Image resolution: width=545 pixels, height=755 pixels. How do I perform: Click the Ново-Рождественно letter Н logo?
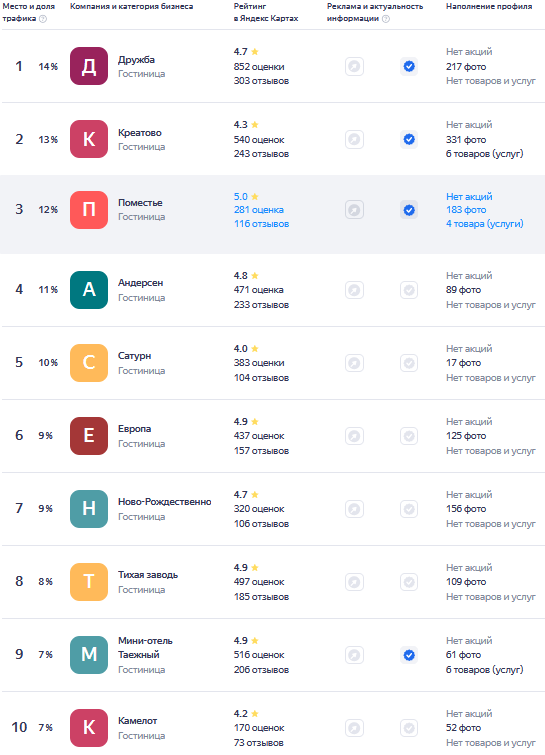(x=89, y=509)
